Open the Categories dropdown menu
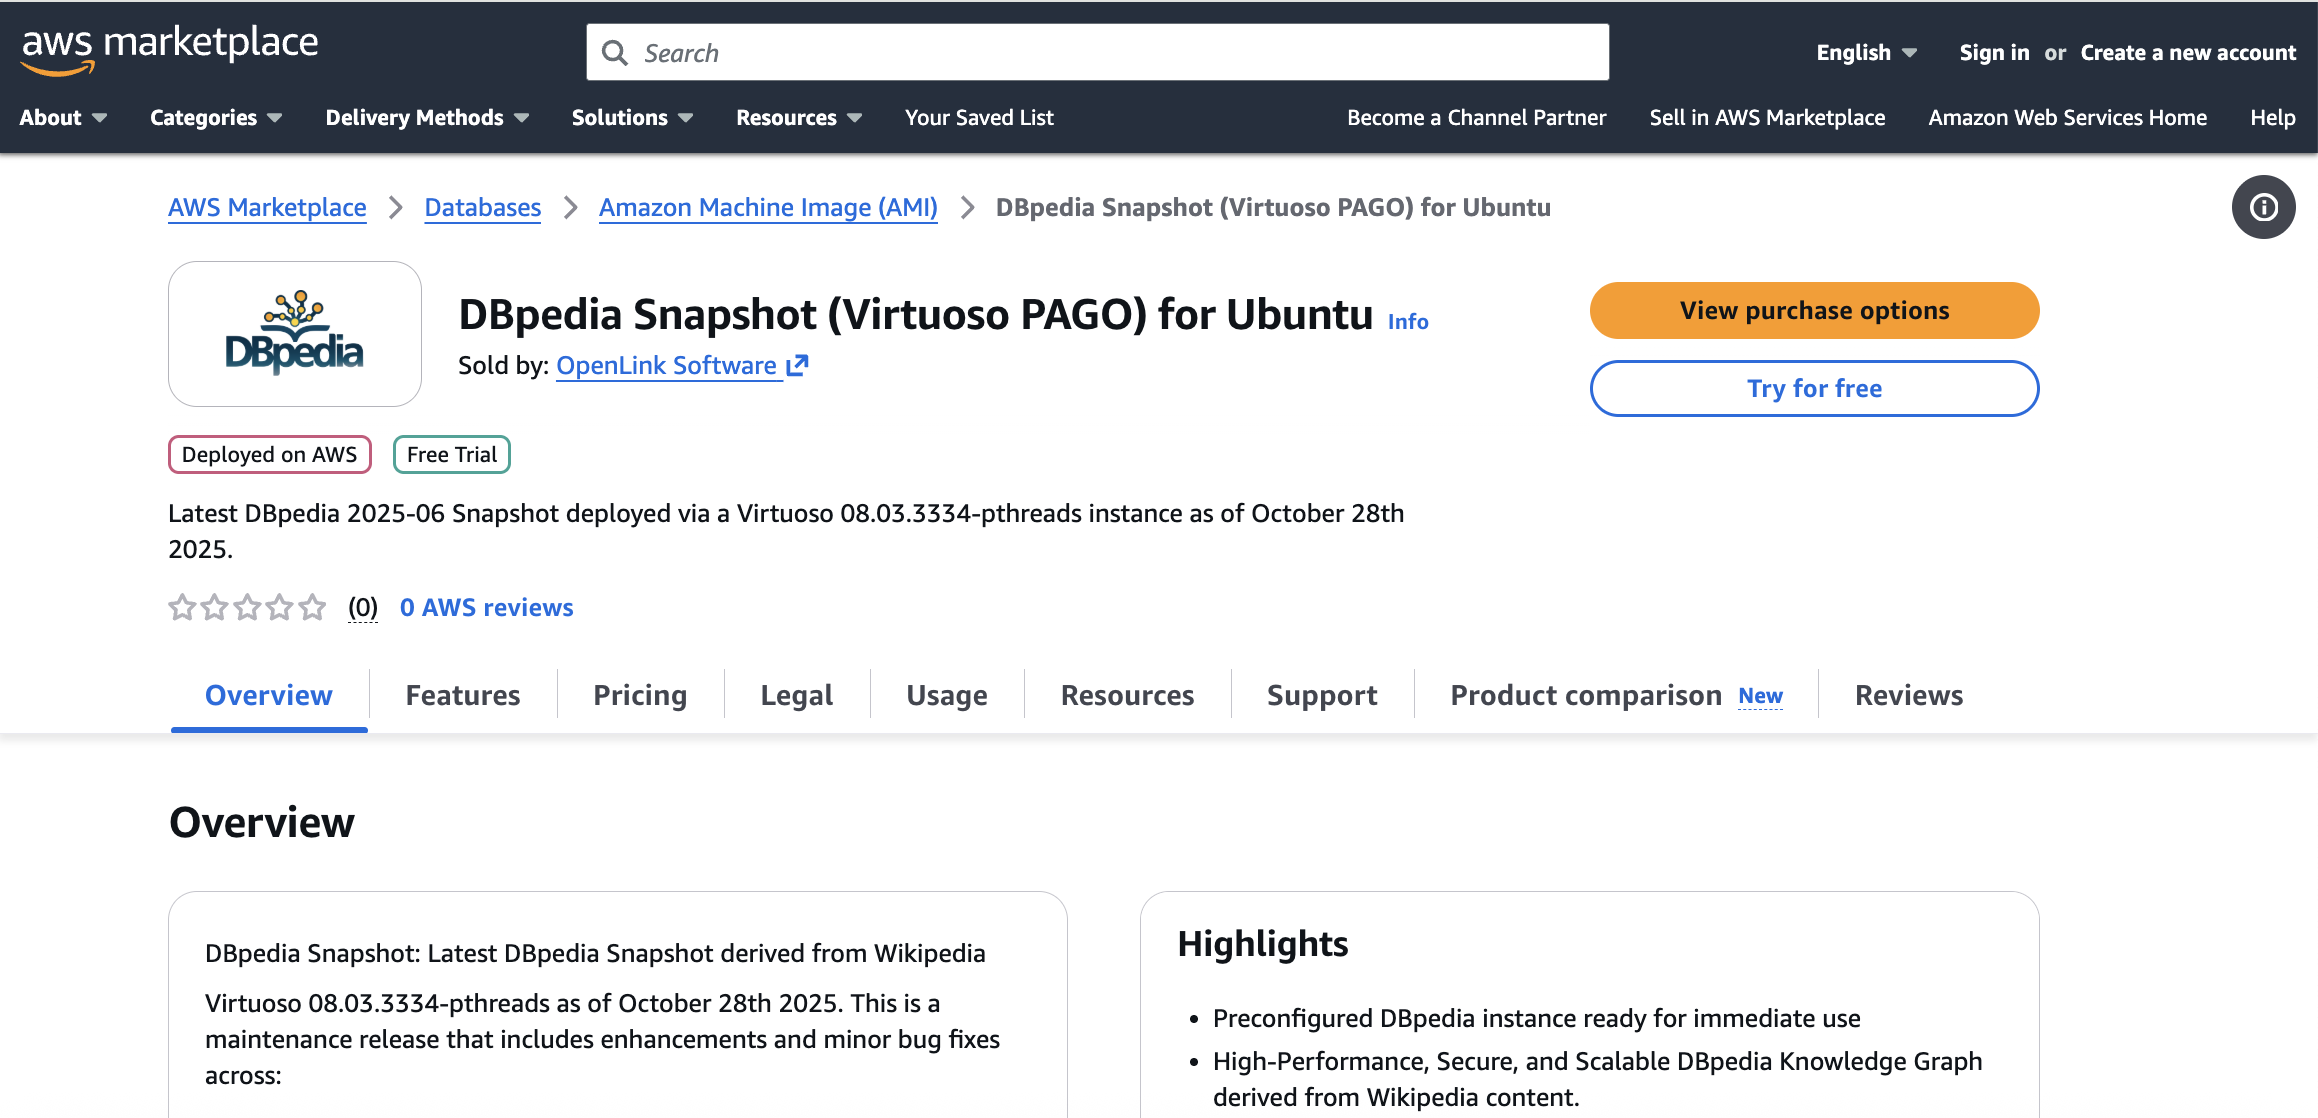Screen dimensions: 2318x1118 tap(215, 118)
